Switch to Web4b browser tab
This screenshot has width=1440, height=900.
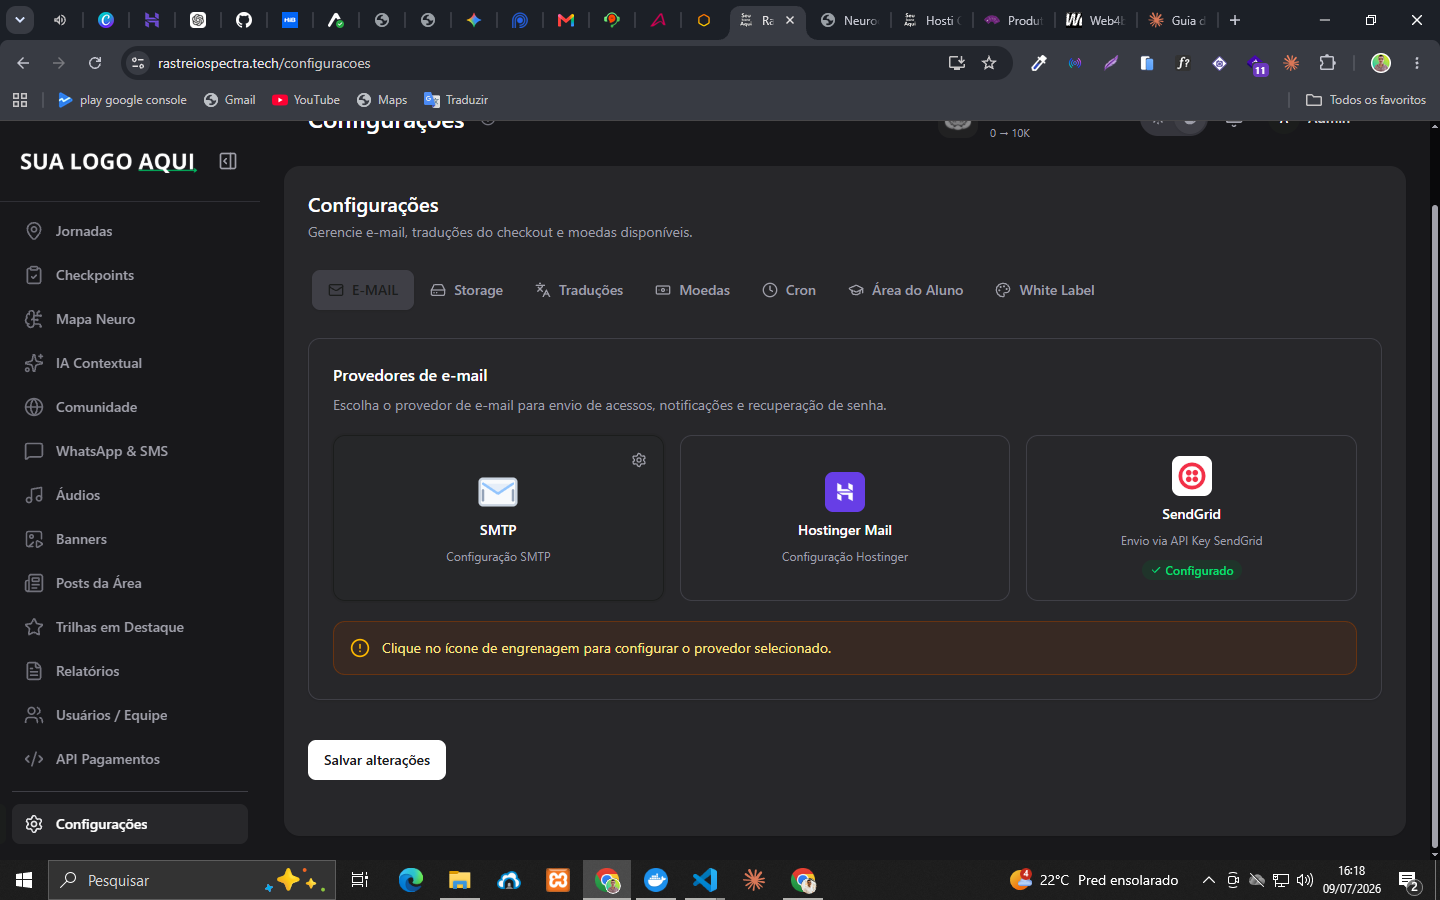coord(1095,20)
